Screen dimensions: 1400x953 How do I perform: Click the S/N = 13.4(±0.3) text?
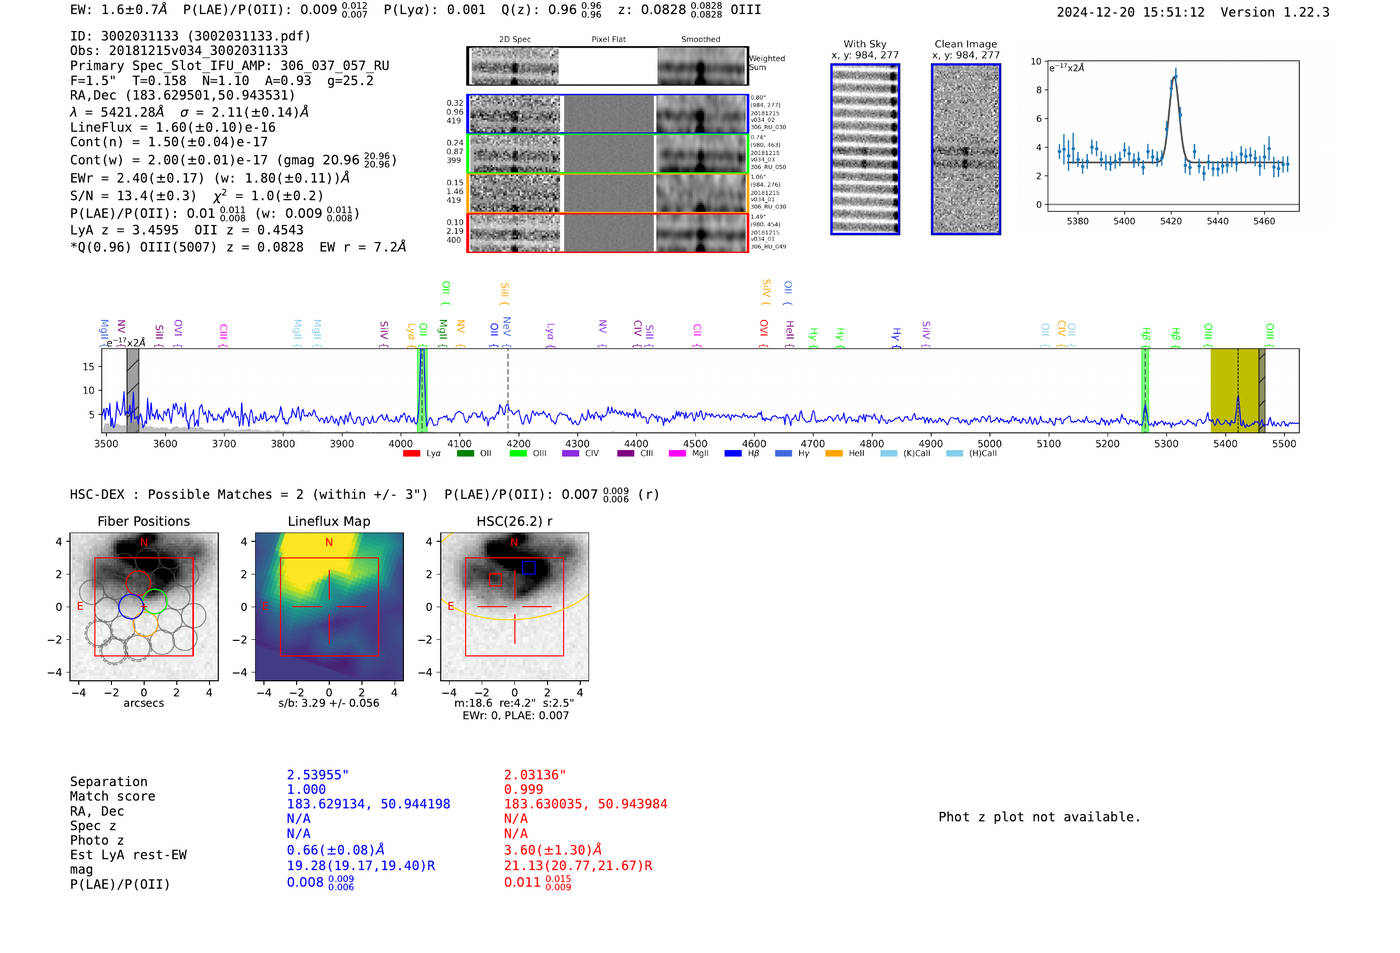(133, 196)
